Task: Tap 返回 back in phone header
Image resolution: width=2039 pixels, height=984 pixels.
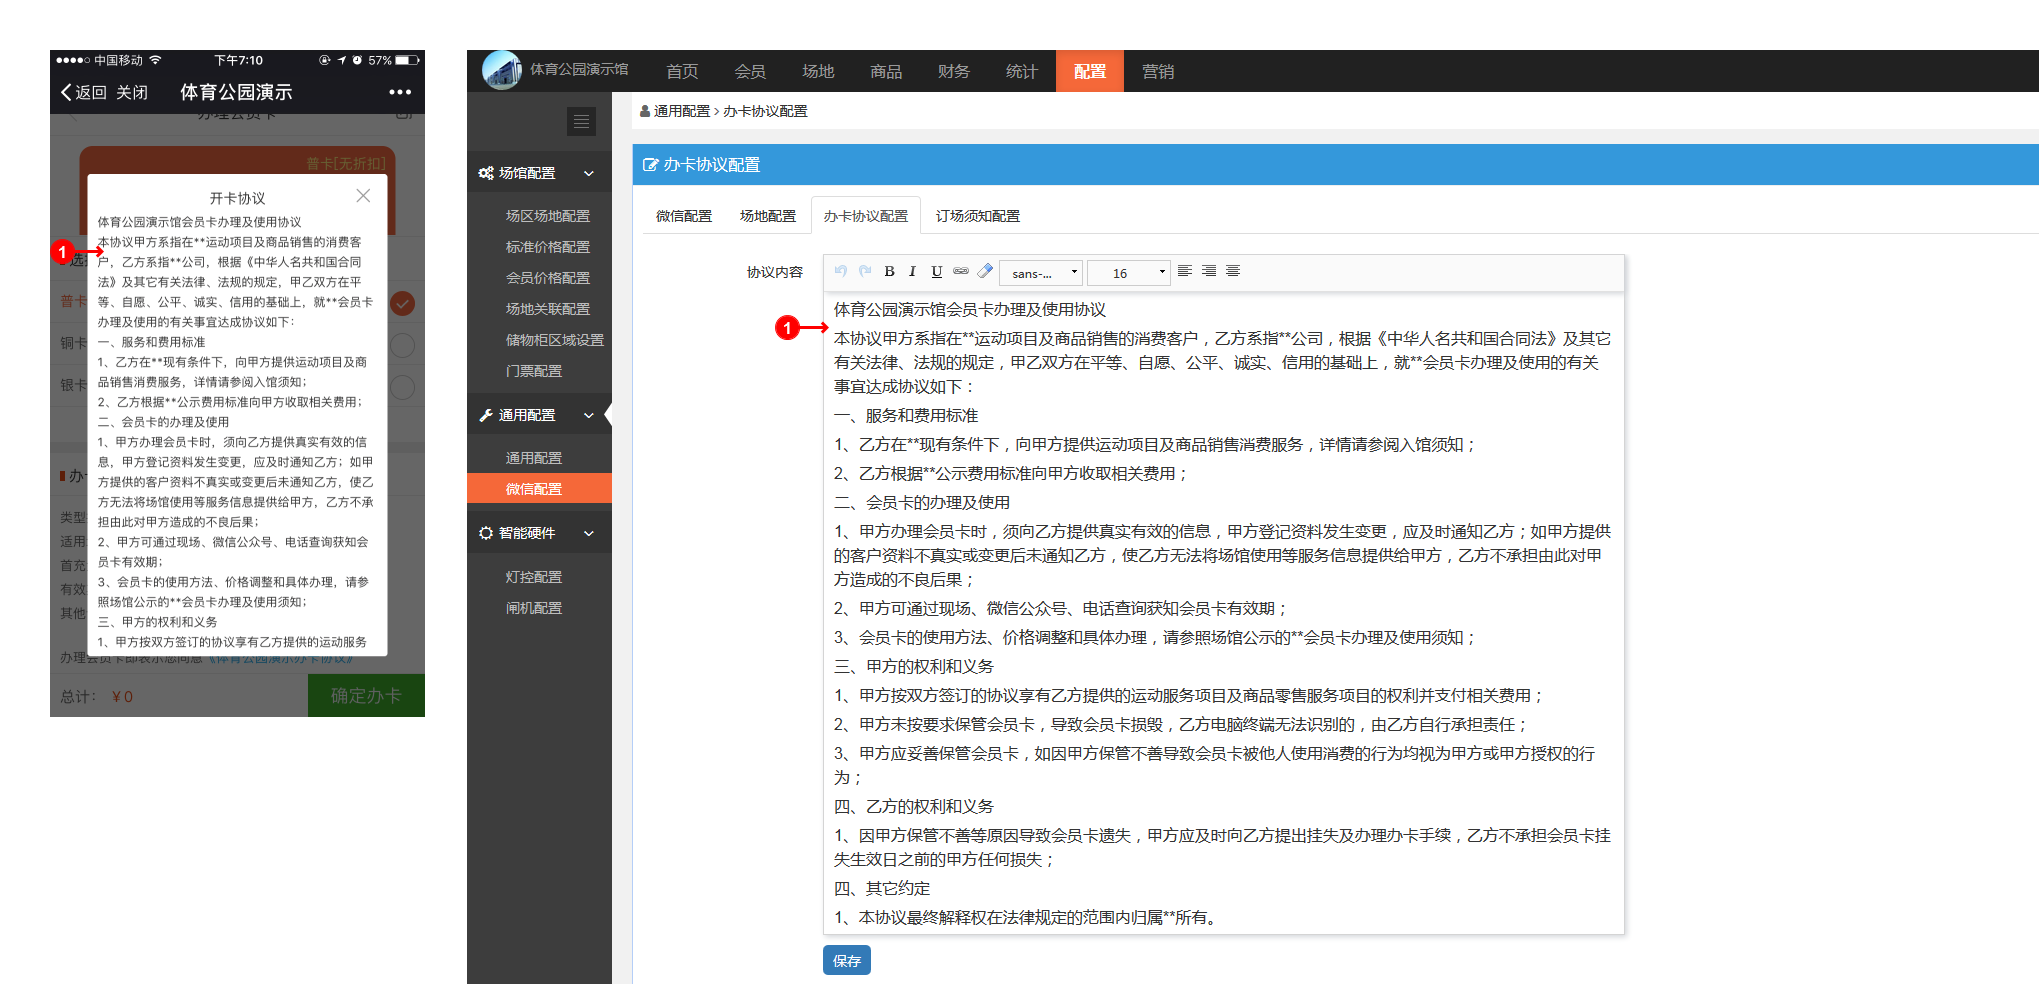Action: pyautogui.click(x=84, y=92)
